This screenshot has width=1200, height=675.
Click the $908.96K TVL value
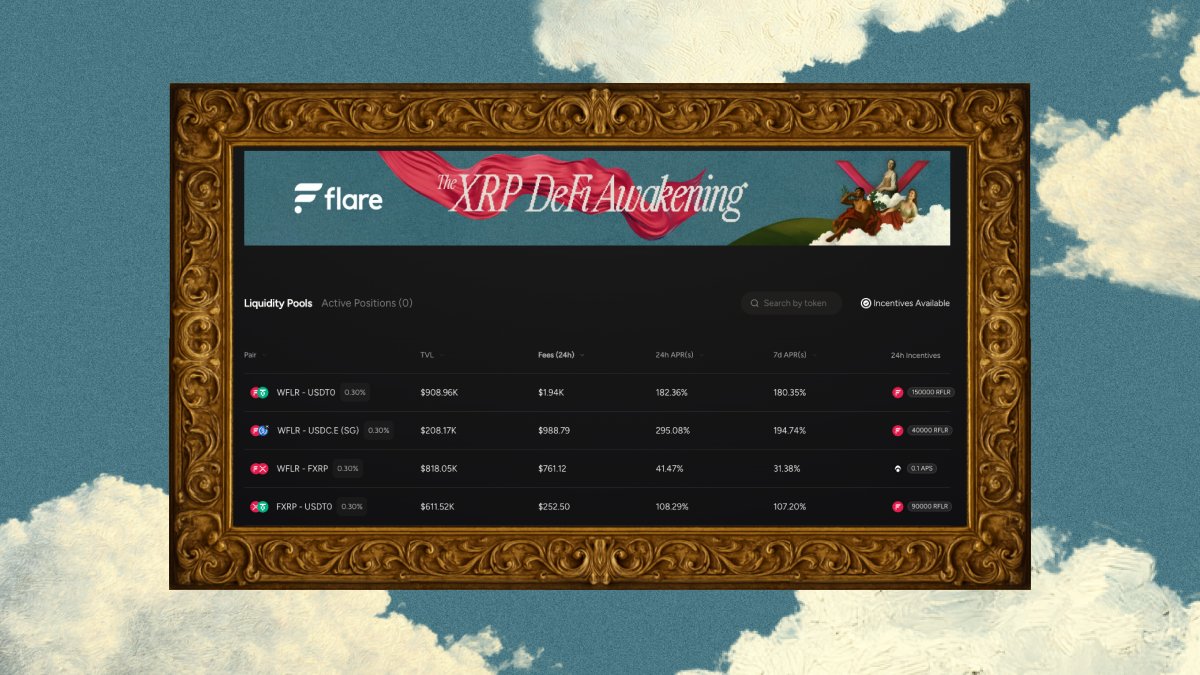coord(439,393)
